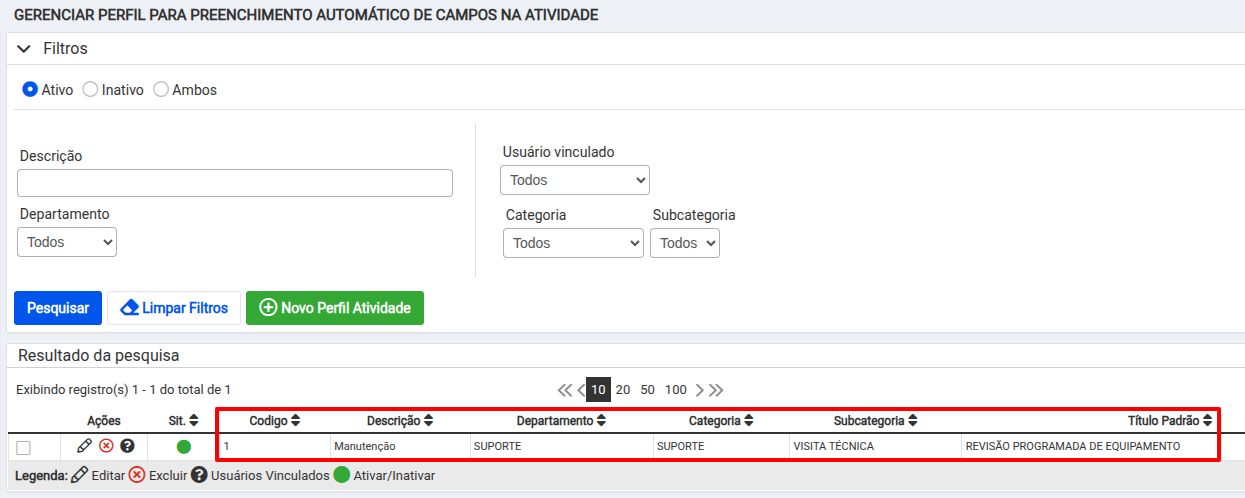This screenshot has height=498, width=1245.
Task: Go to the first page double arrow
Action: coord(565,390)
